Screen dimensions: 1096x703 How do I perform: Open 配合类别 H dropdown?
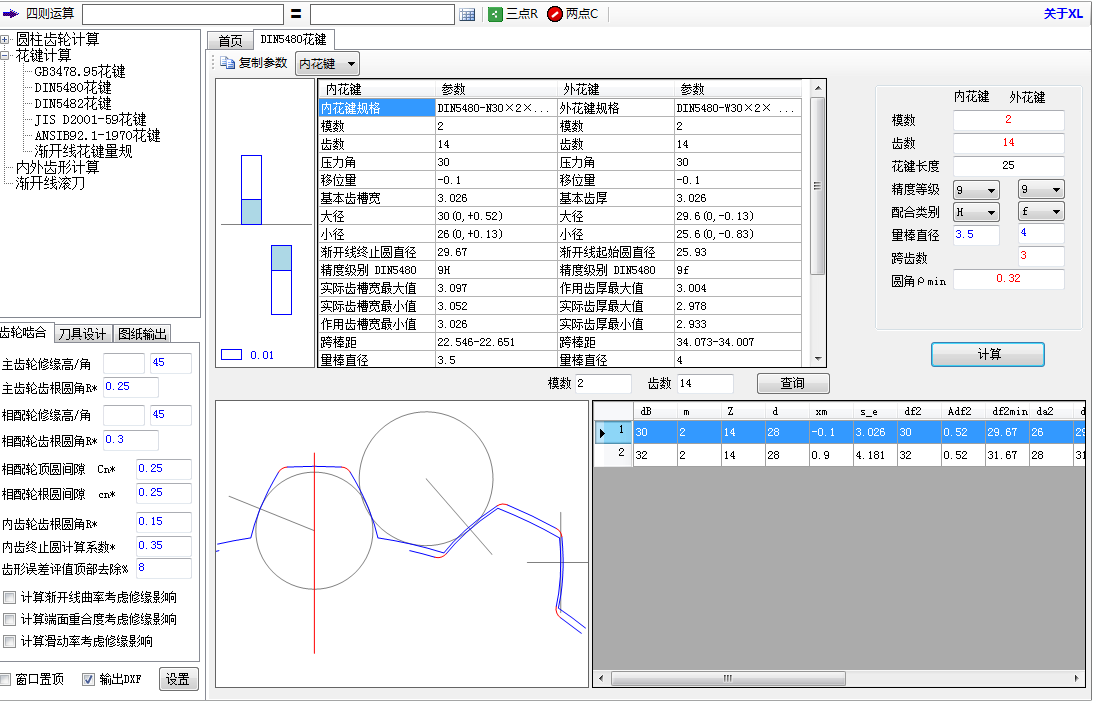click(976, 212)
